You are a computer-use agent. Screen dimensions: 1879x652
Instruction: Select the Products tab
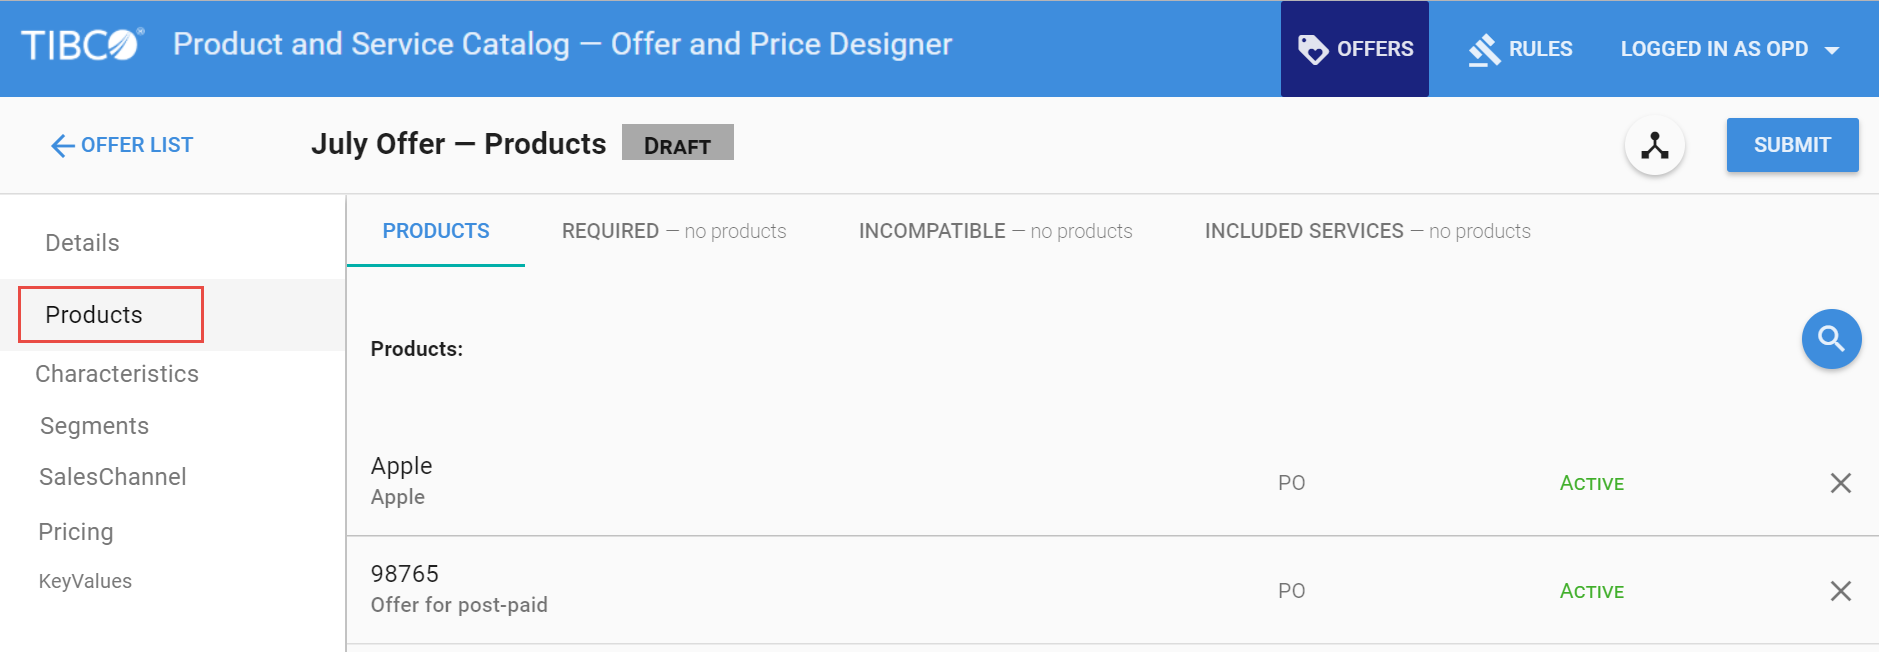tap(436, 231)
